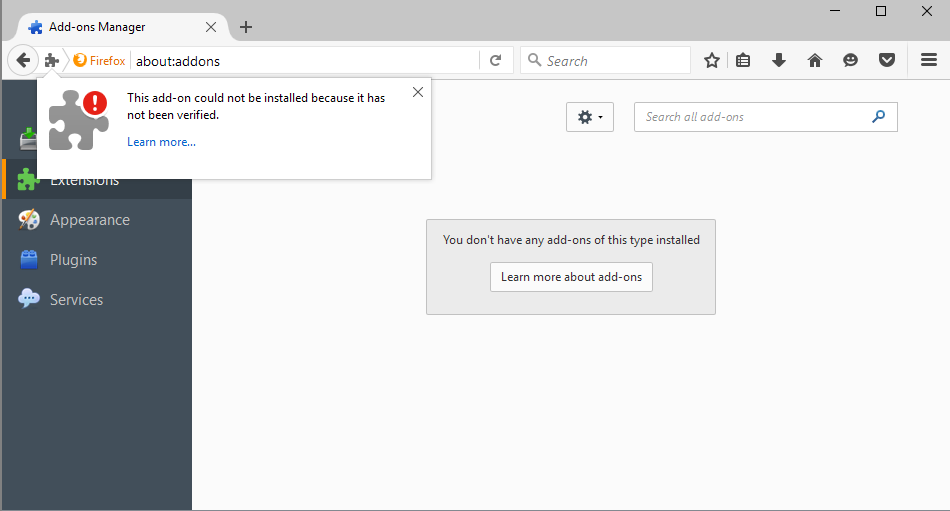Select the Appearance category
This screenshot has width=950, height=511.
click(97, 219)
